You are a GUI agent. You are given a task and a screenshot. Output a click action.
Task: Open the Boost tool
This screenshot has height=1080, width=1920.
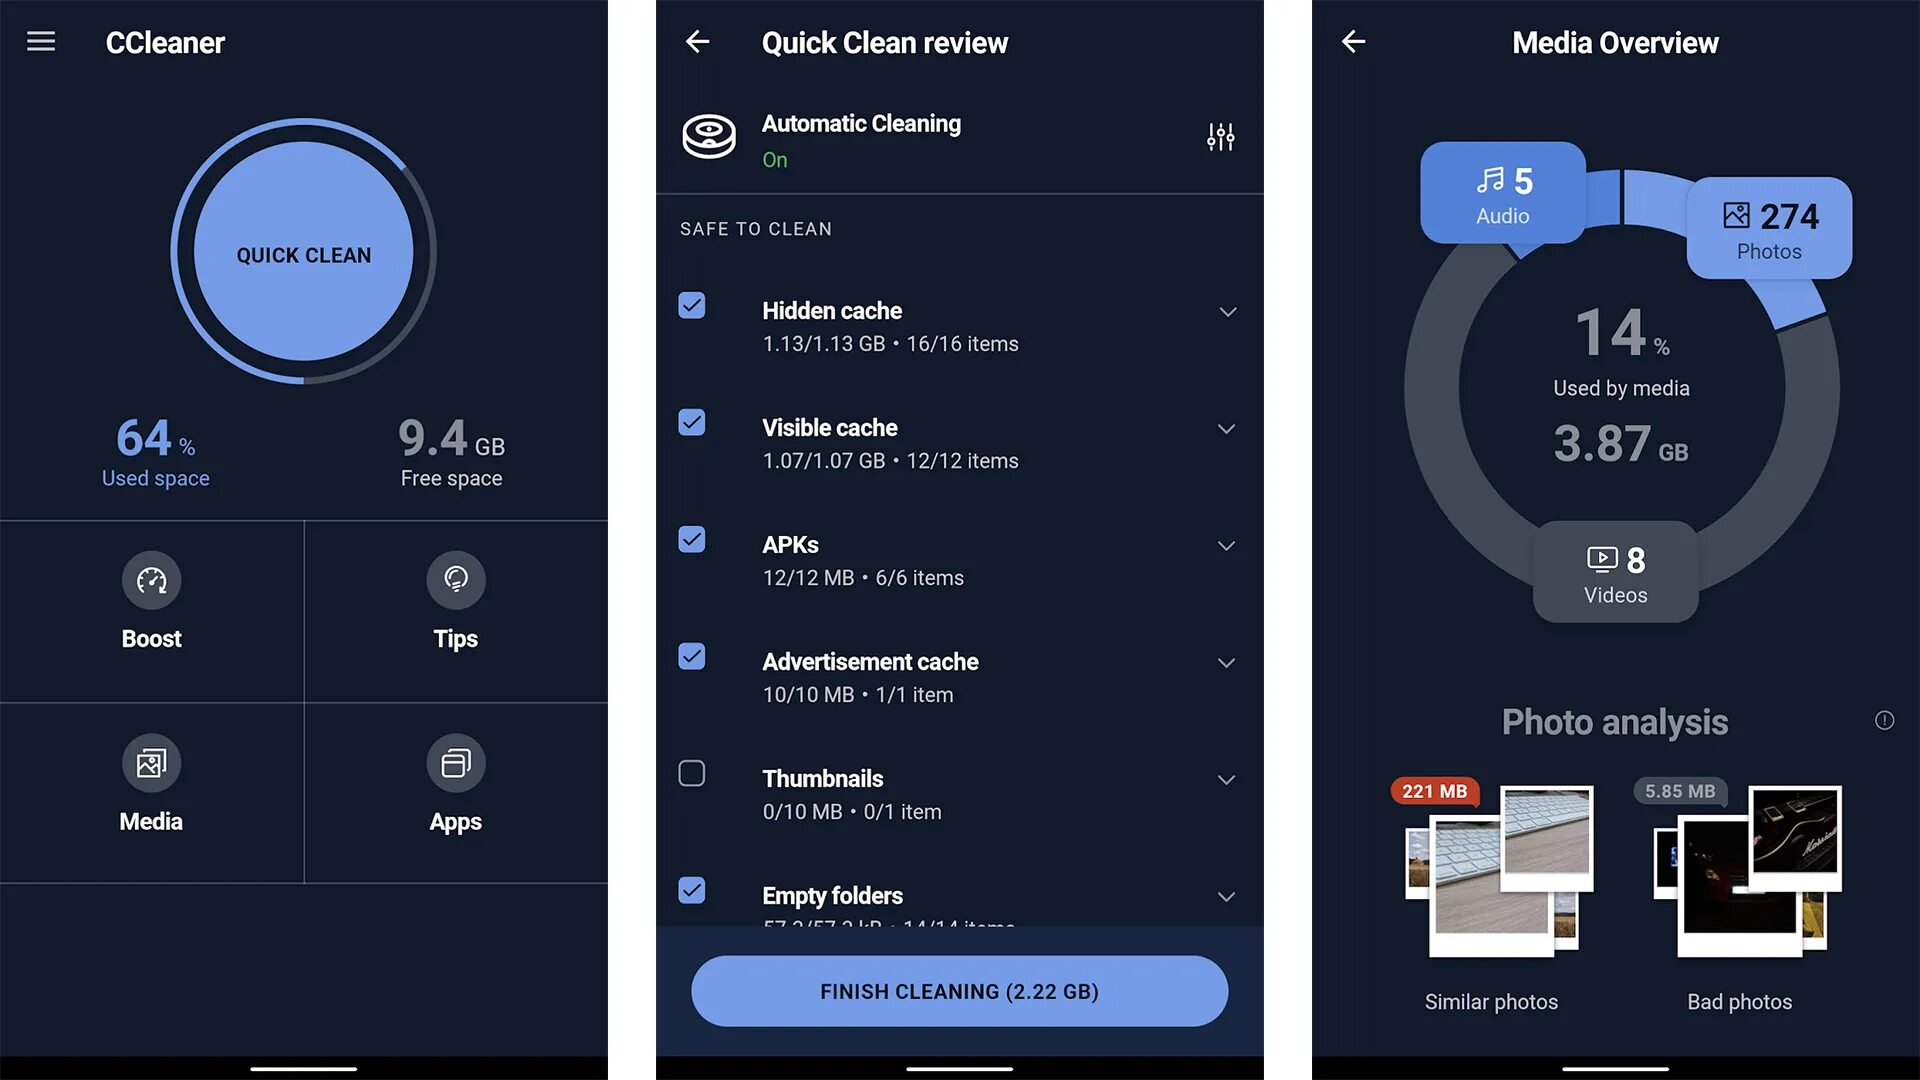(x=152, y=605)
